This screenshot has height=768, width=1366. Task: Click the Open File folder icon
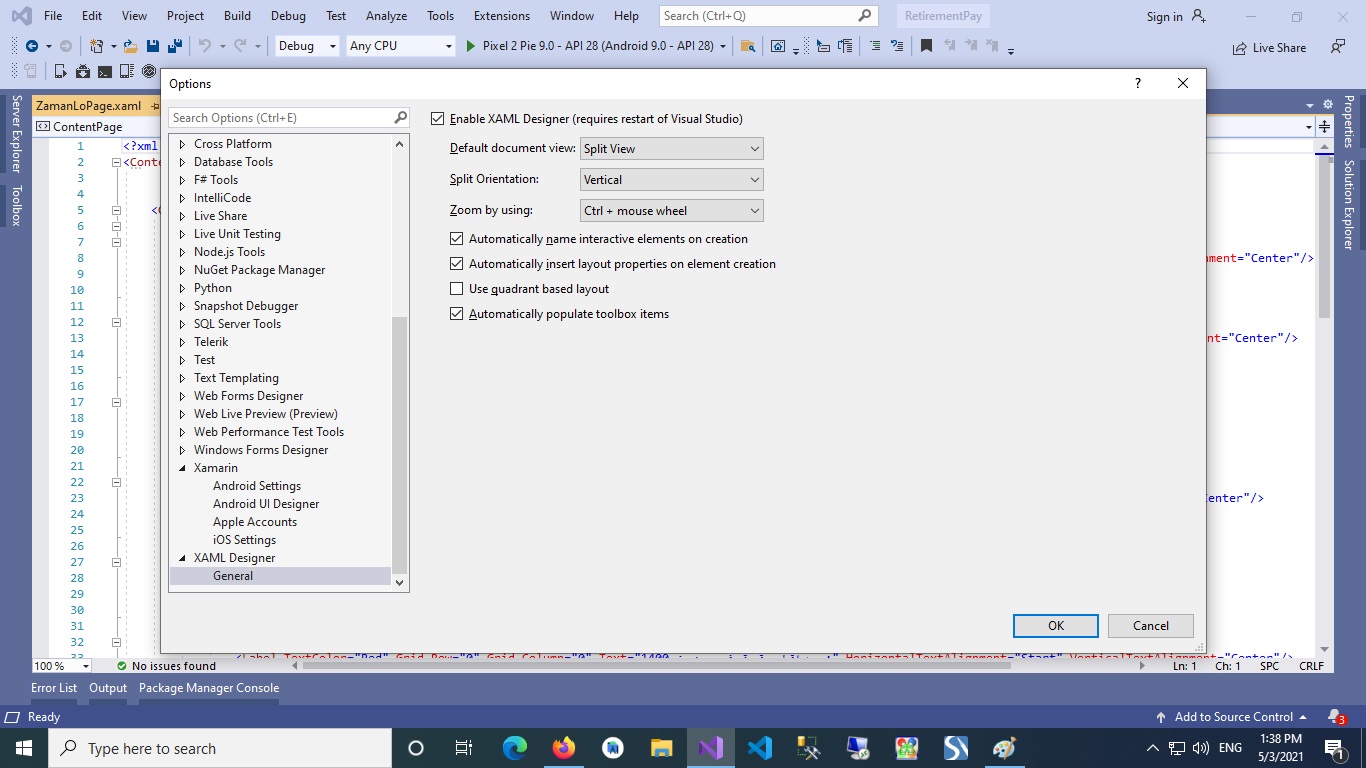pos(132,46)
